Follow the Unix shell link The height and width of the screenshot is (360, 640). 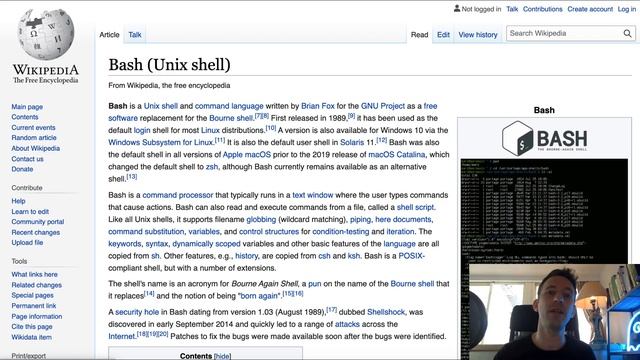[160, 106]
